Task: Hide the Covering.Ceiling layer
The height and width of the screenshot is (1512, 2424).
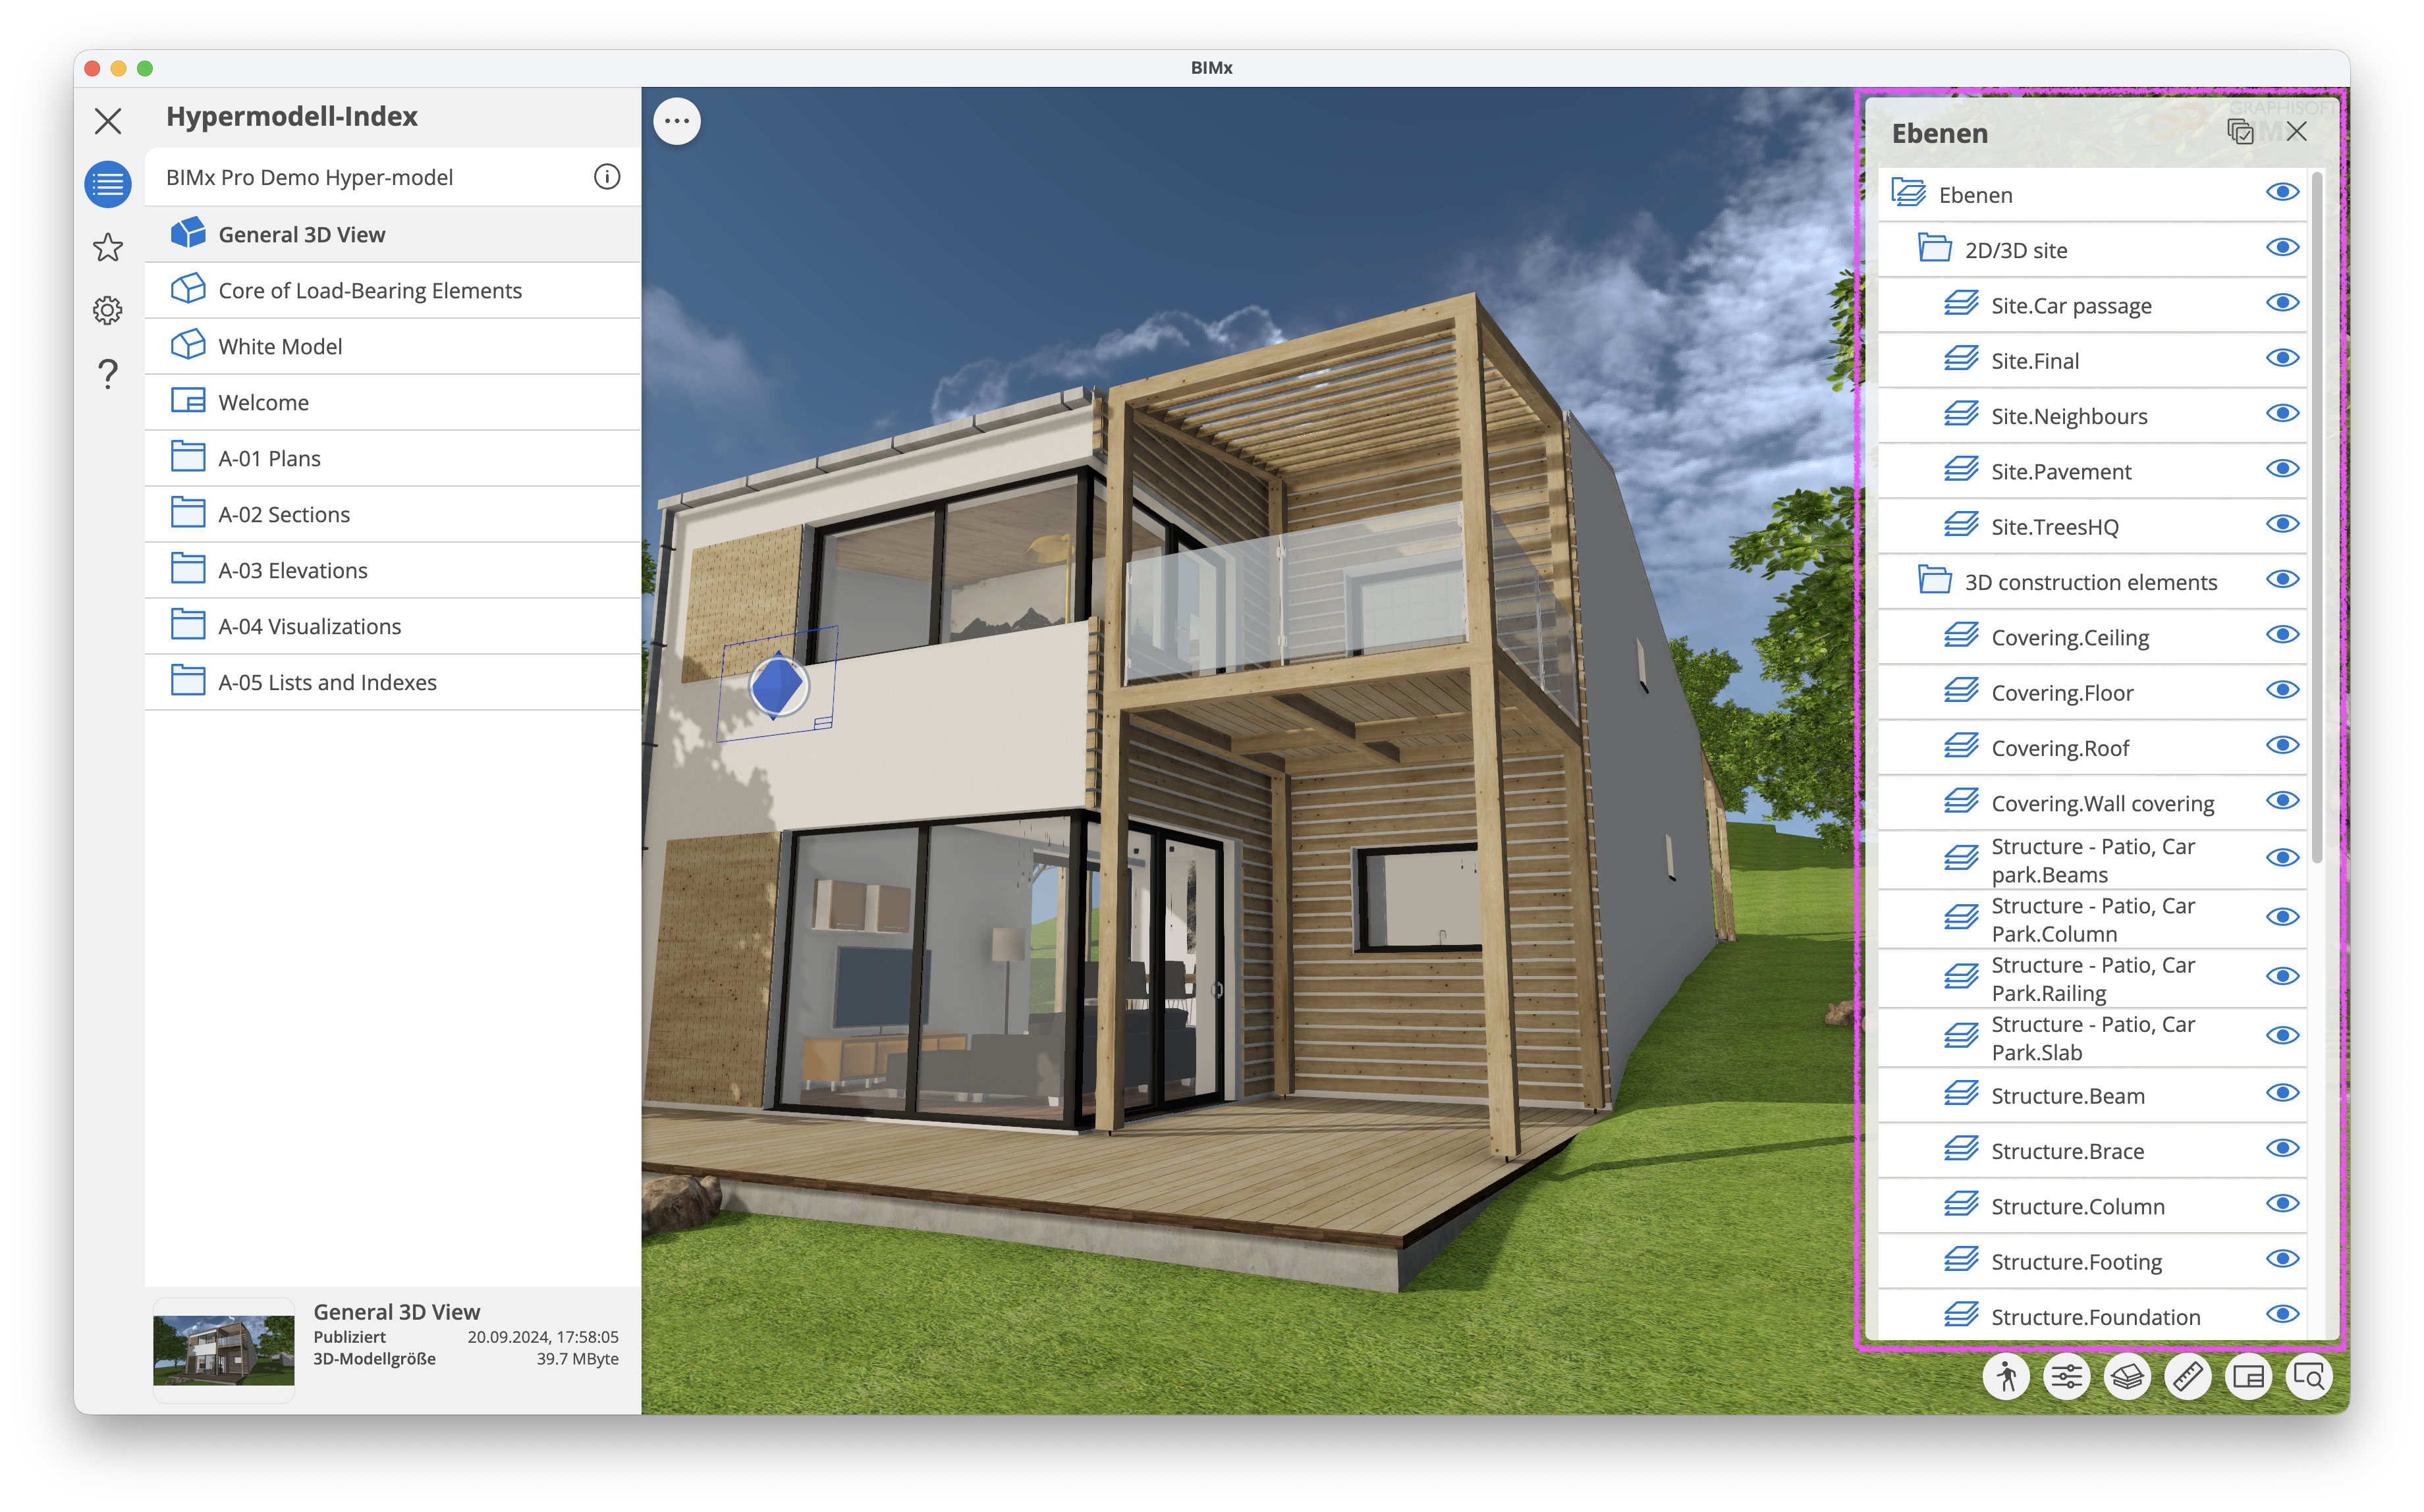Action: (2282, 635)
